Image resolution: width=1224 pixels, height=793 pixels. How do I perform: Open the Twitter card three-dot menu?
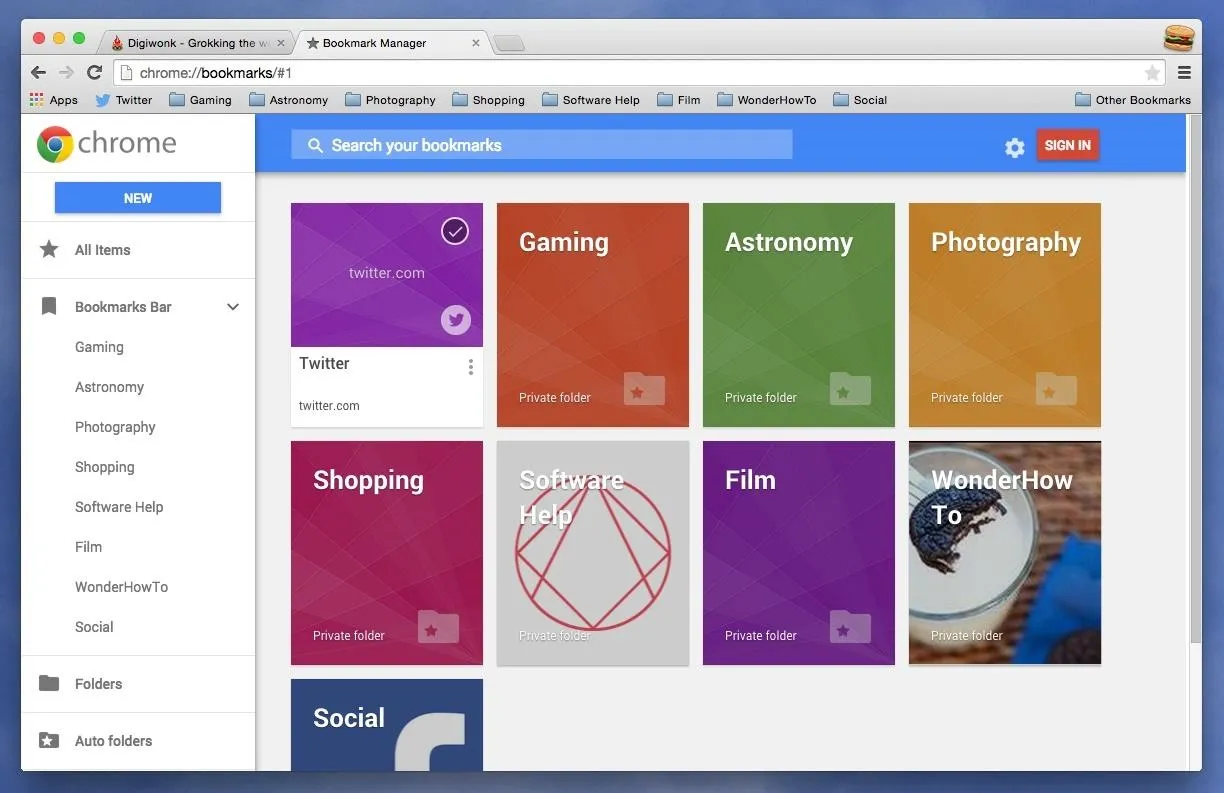point(471,367)
